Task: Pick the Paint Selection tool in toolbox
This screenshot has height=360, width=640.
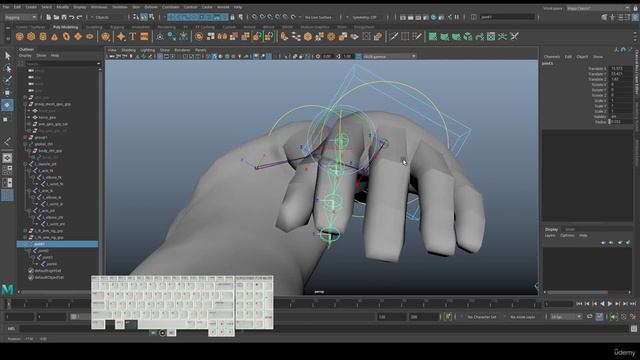Action: [x=7, y=80]
